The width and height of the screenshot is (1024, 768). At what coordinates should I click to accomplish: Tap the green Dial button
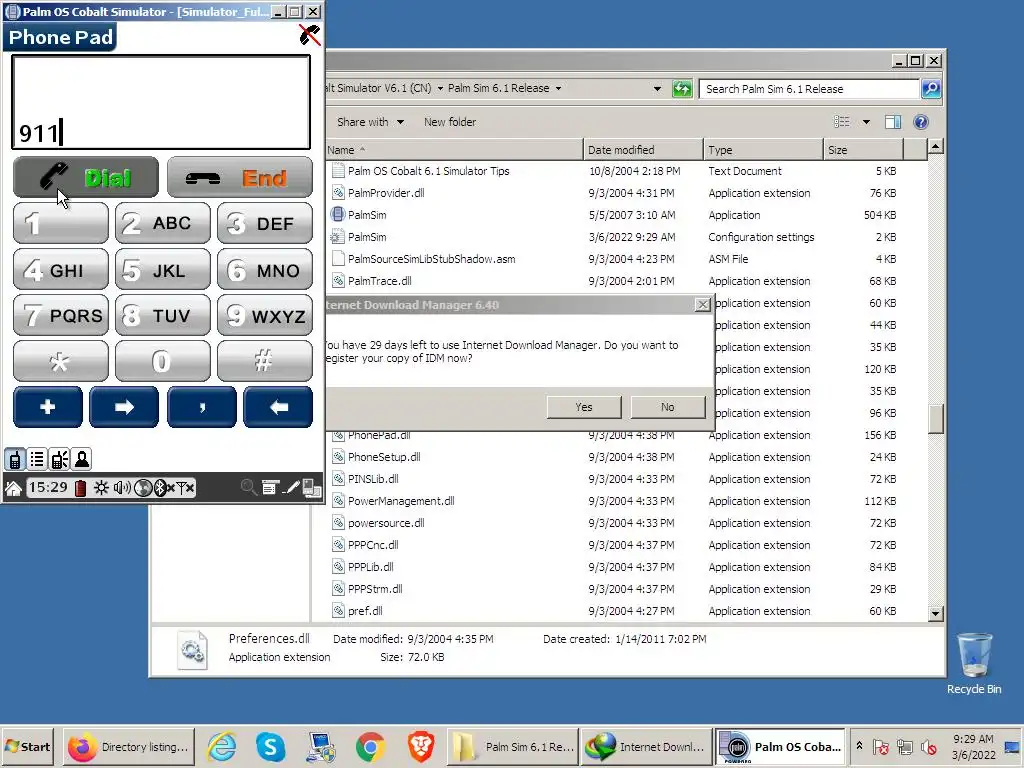point(86,177)
